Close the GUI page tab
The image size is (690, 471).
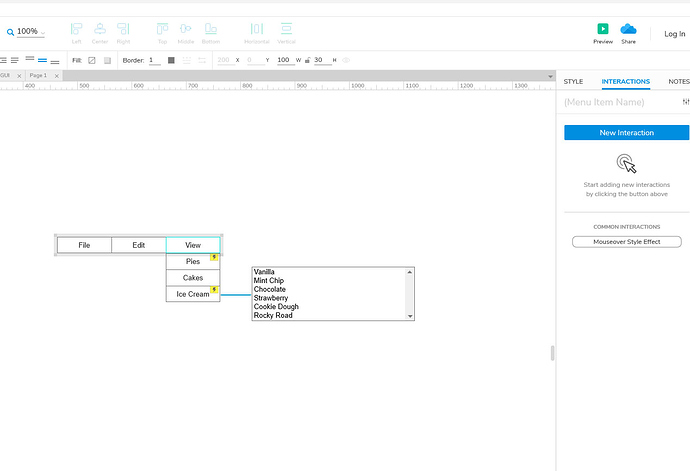coord(19,76)
